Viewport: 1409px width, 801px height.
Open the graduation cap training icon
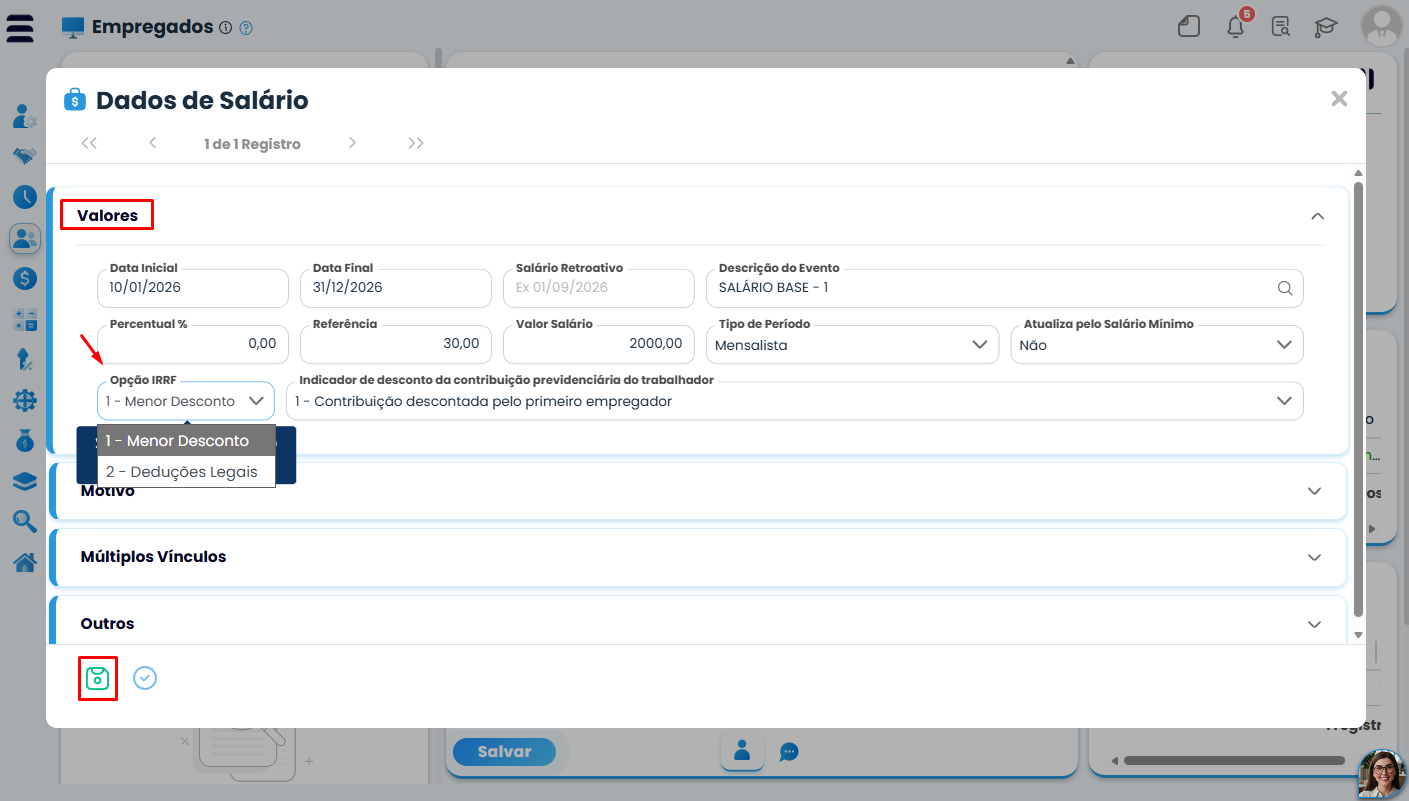click(x=1326, y=27)
